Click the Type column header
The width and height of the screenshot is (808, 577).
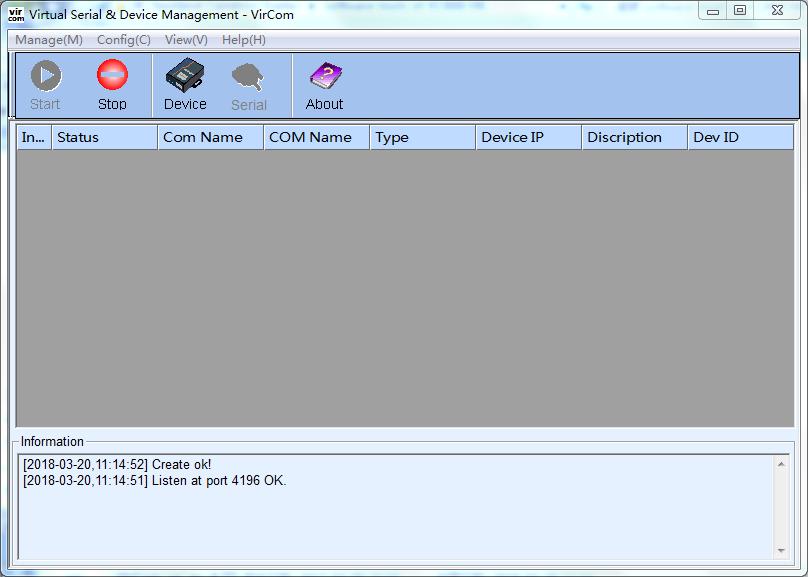pyautogui.click(x=422, y=137)
